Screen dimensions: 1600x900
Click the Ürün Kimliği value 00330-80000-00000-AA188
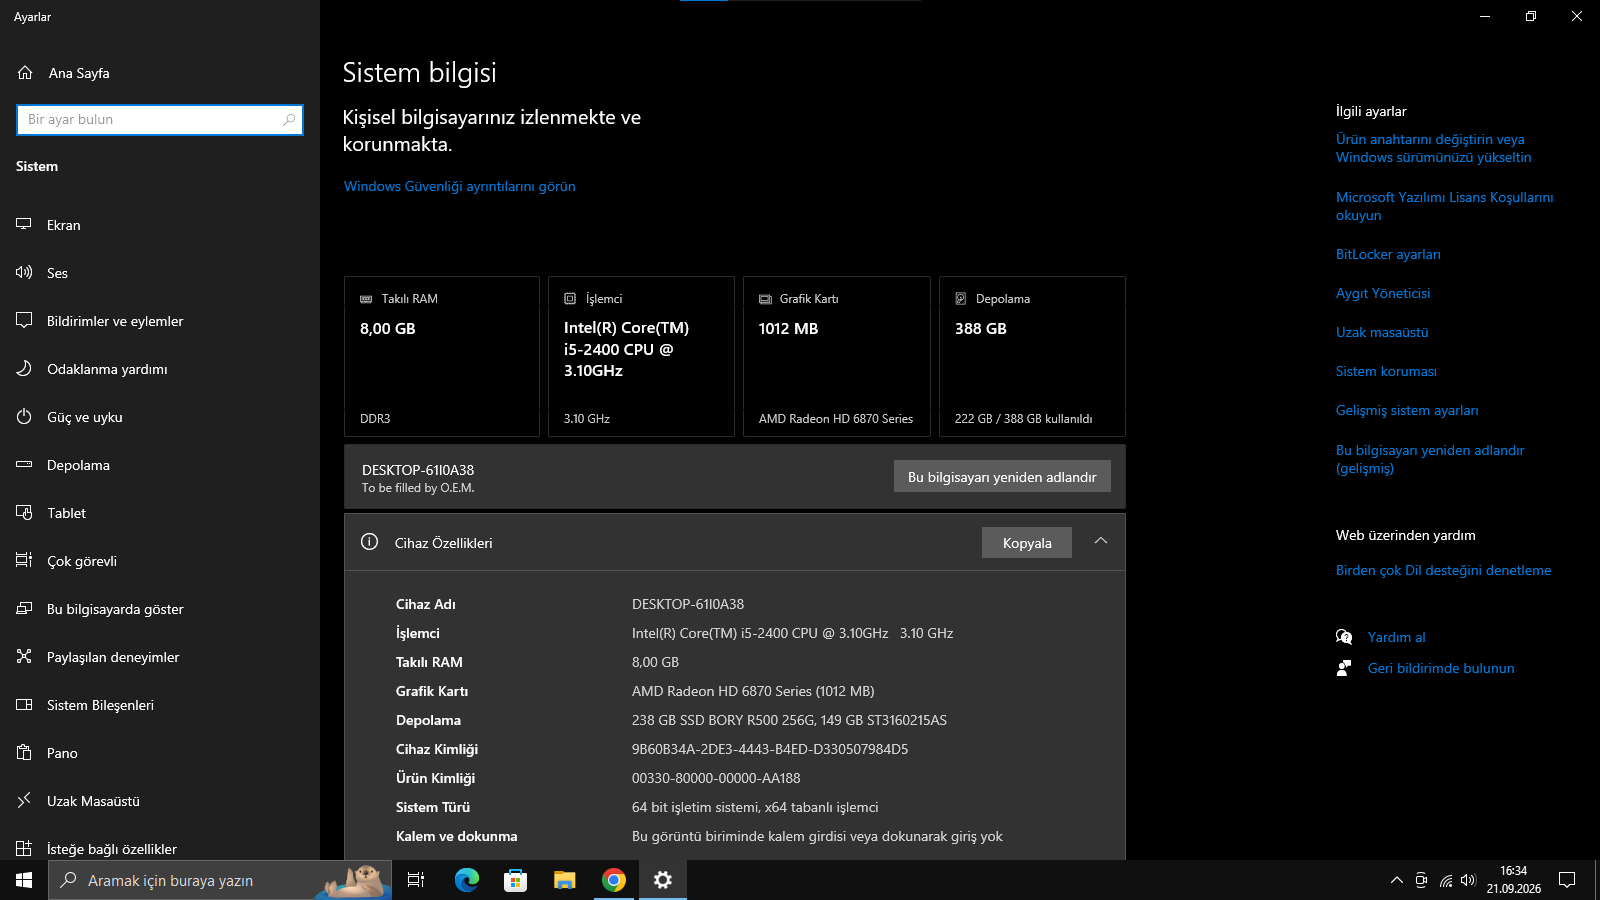click(716, 778)
